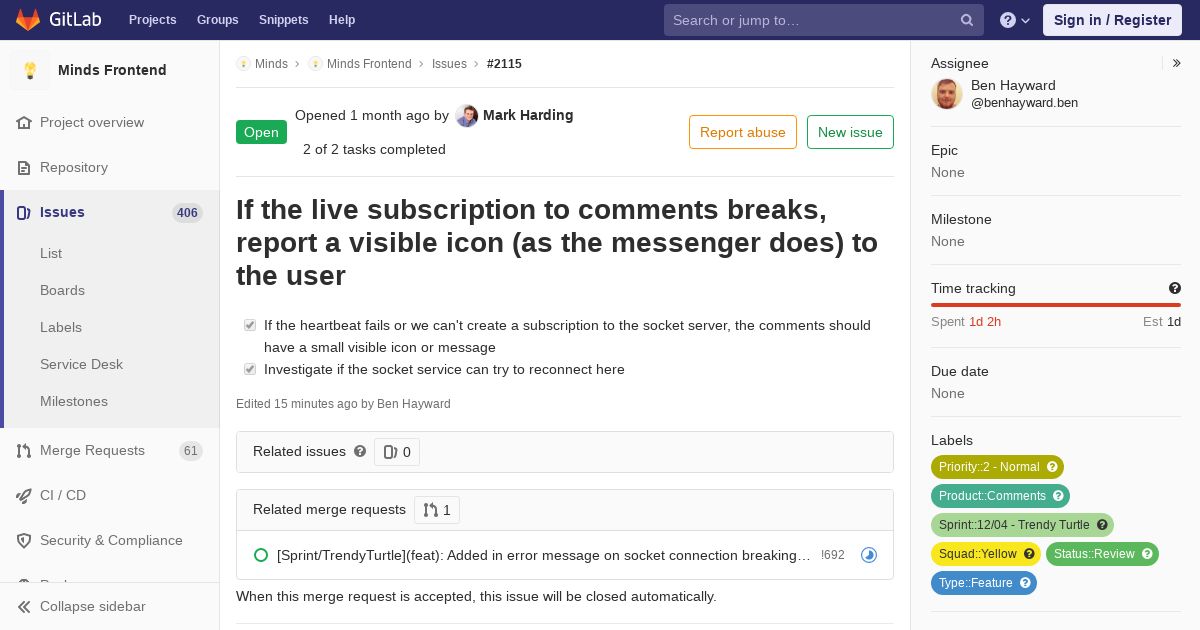This screenshot has height=630, width=1200.
Task: Click the Collapse sidebar chevrons icon
Action: pos(24,607)
